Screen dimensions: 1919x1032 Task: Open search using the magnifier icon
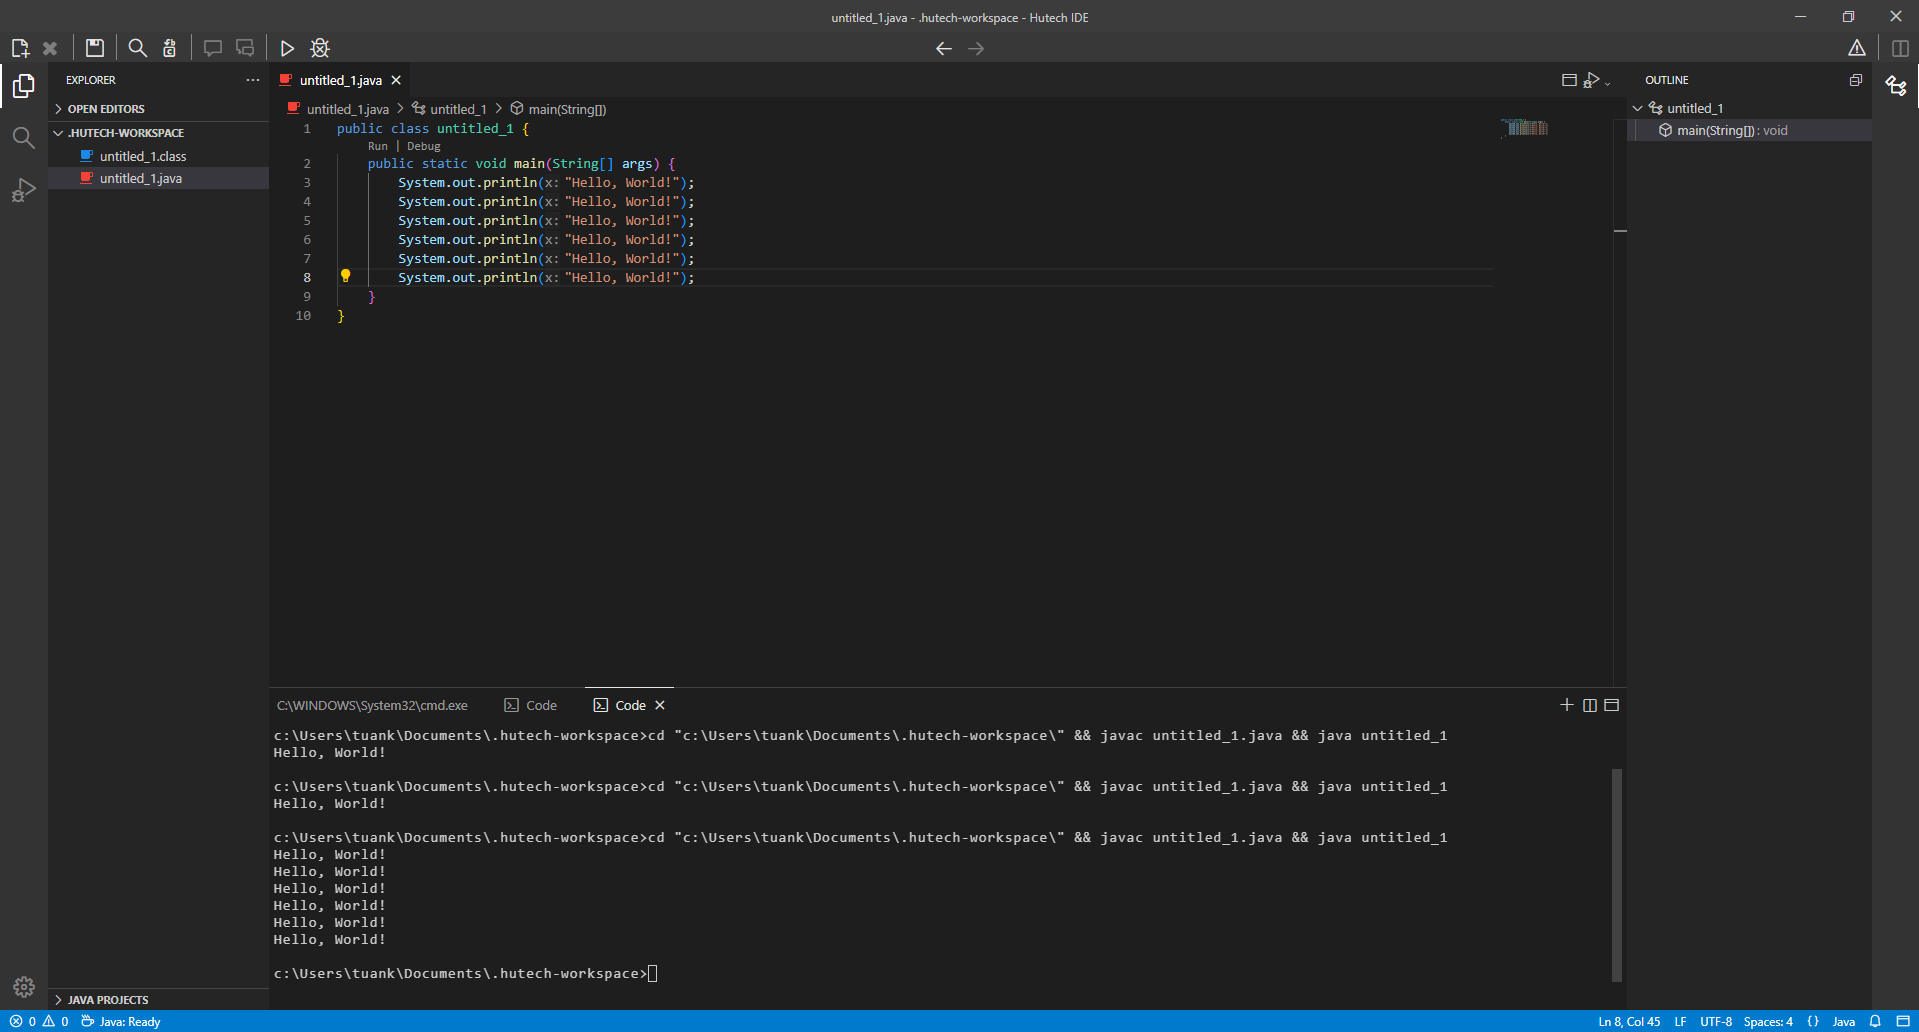[x=137, y=47]
